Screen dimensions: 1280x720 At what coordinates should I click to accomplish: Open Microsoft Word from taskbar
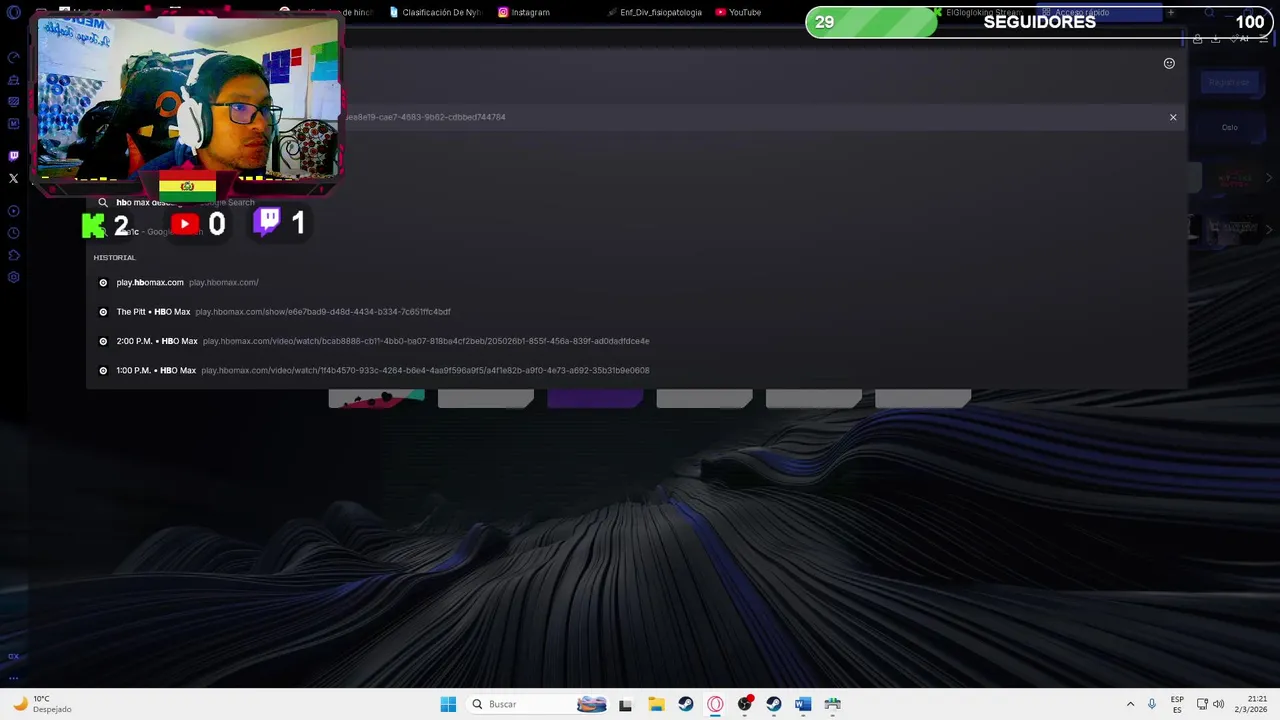pyautogui.click(x=802, y=704)
